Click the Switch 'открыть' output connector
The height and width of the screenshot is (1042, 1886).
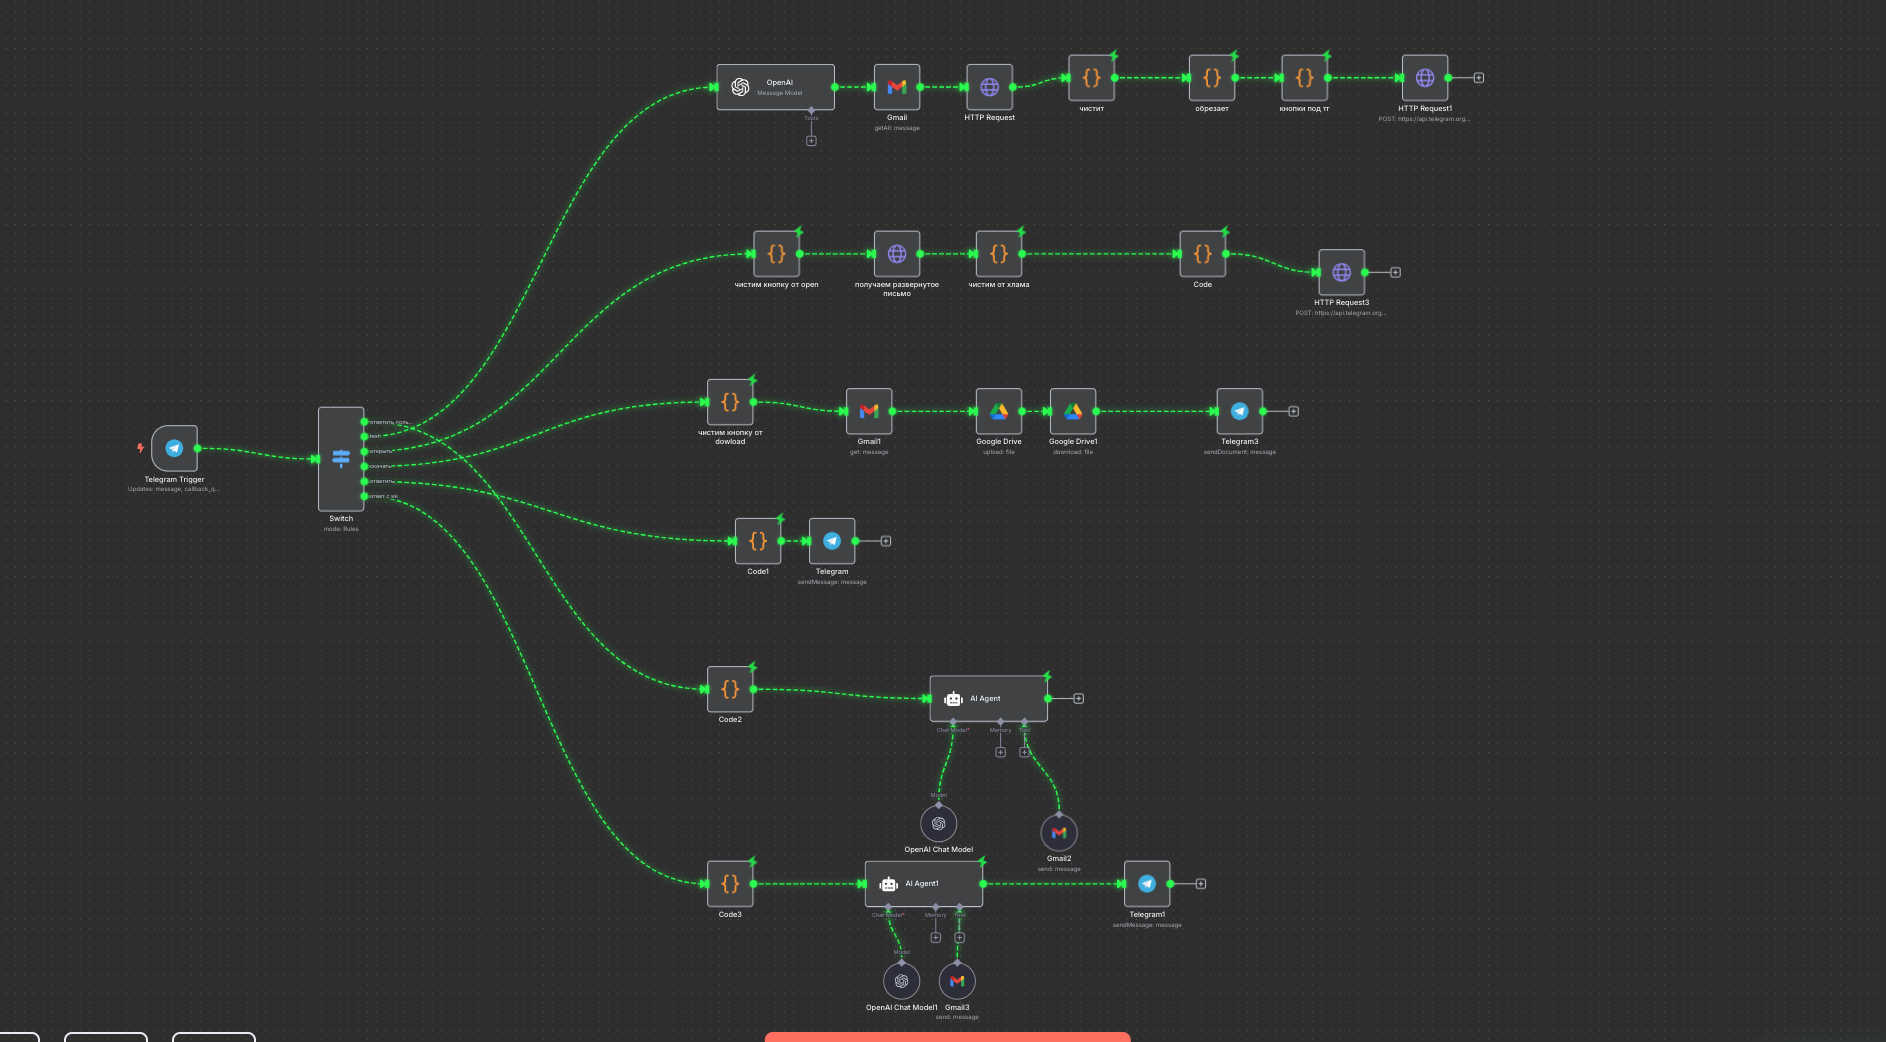[x=364, y=451]
